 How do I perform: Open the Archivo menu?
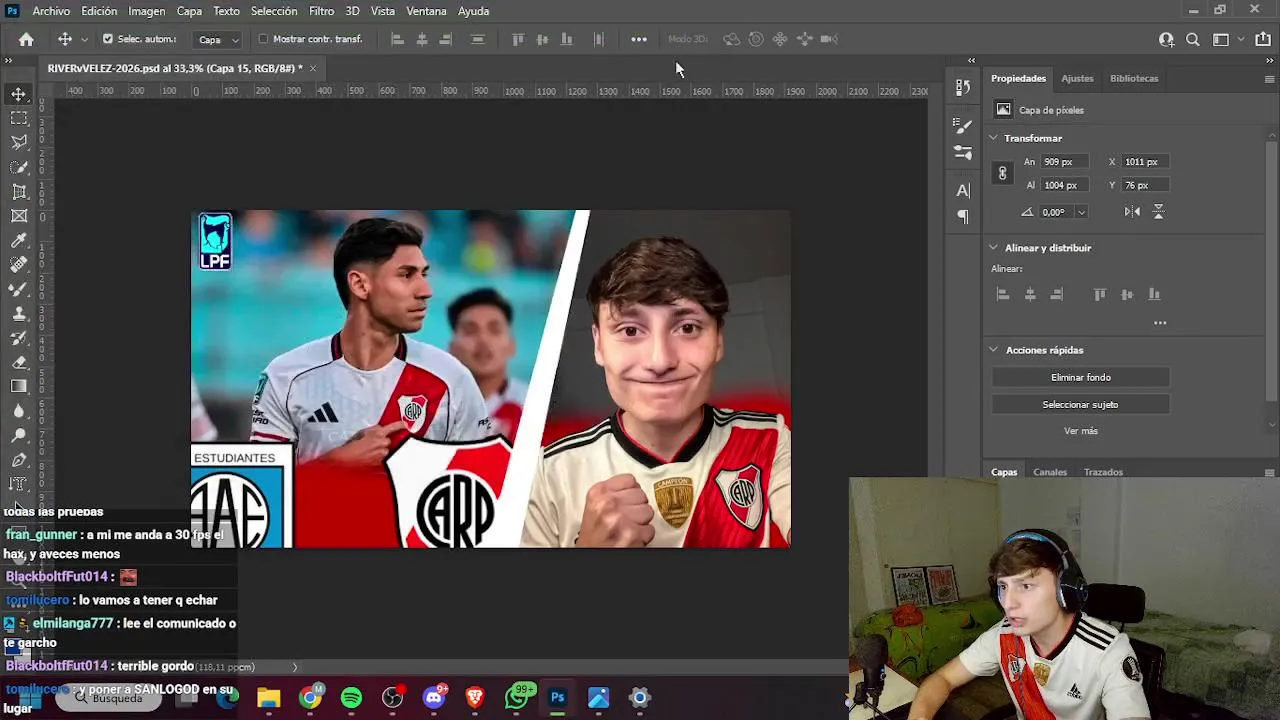coord(51,11)
